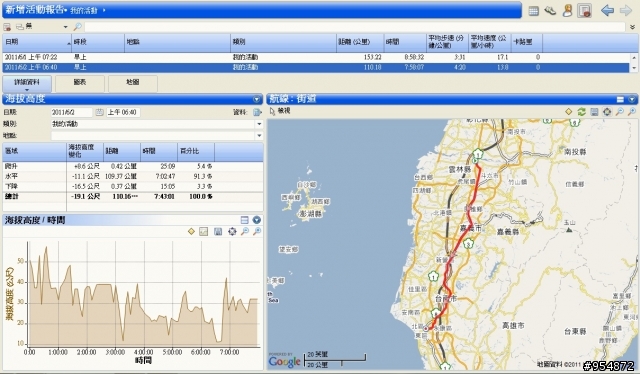Click the 百分比 column header
Viewport: 640px width, 374px height.
coord(196,151)
